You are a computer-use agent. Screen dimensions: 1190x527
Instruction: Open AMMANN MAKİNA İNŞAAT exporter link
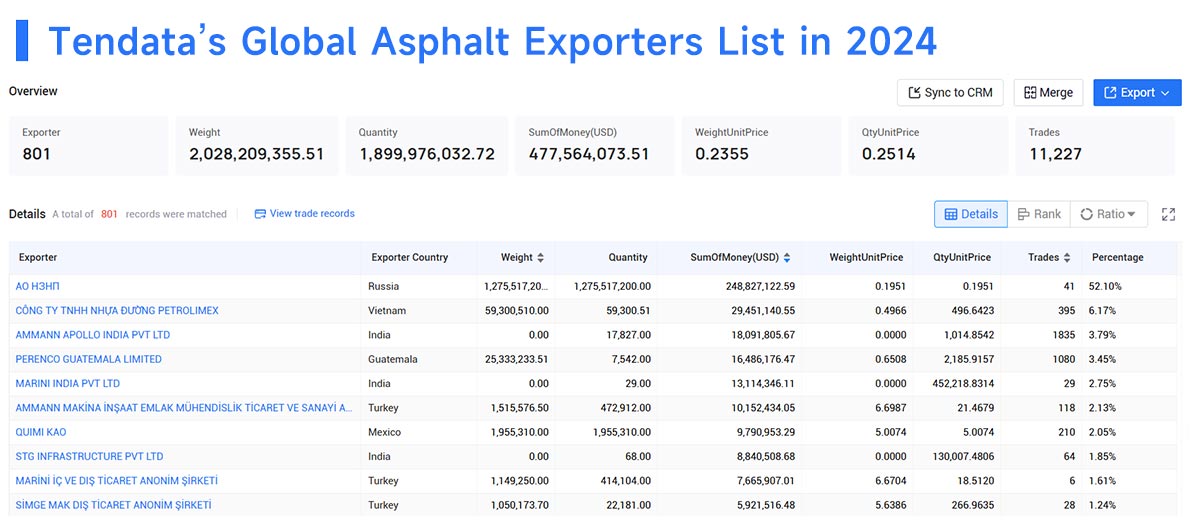click(x=184, y=408)
